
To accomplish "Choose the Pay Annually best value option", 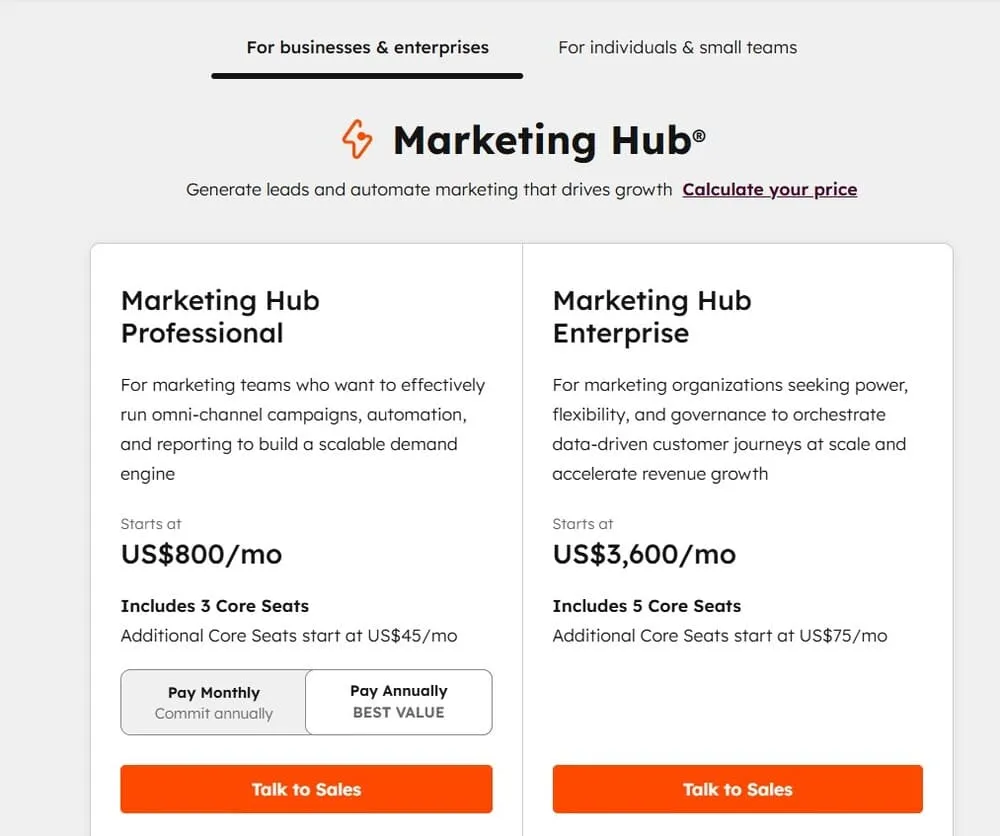I will pyautogui.click(x=398, y=702).
